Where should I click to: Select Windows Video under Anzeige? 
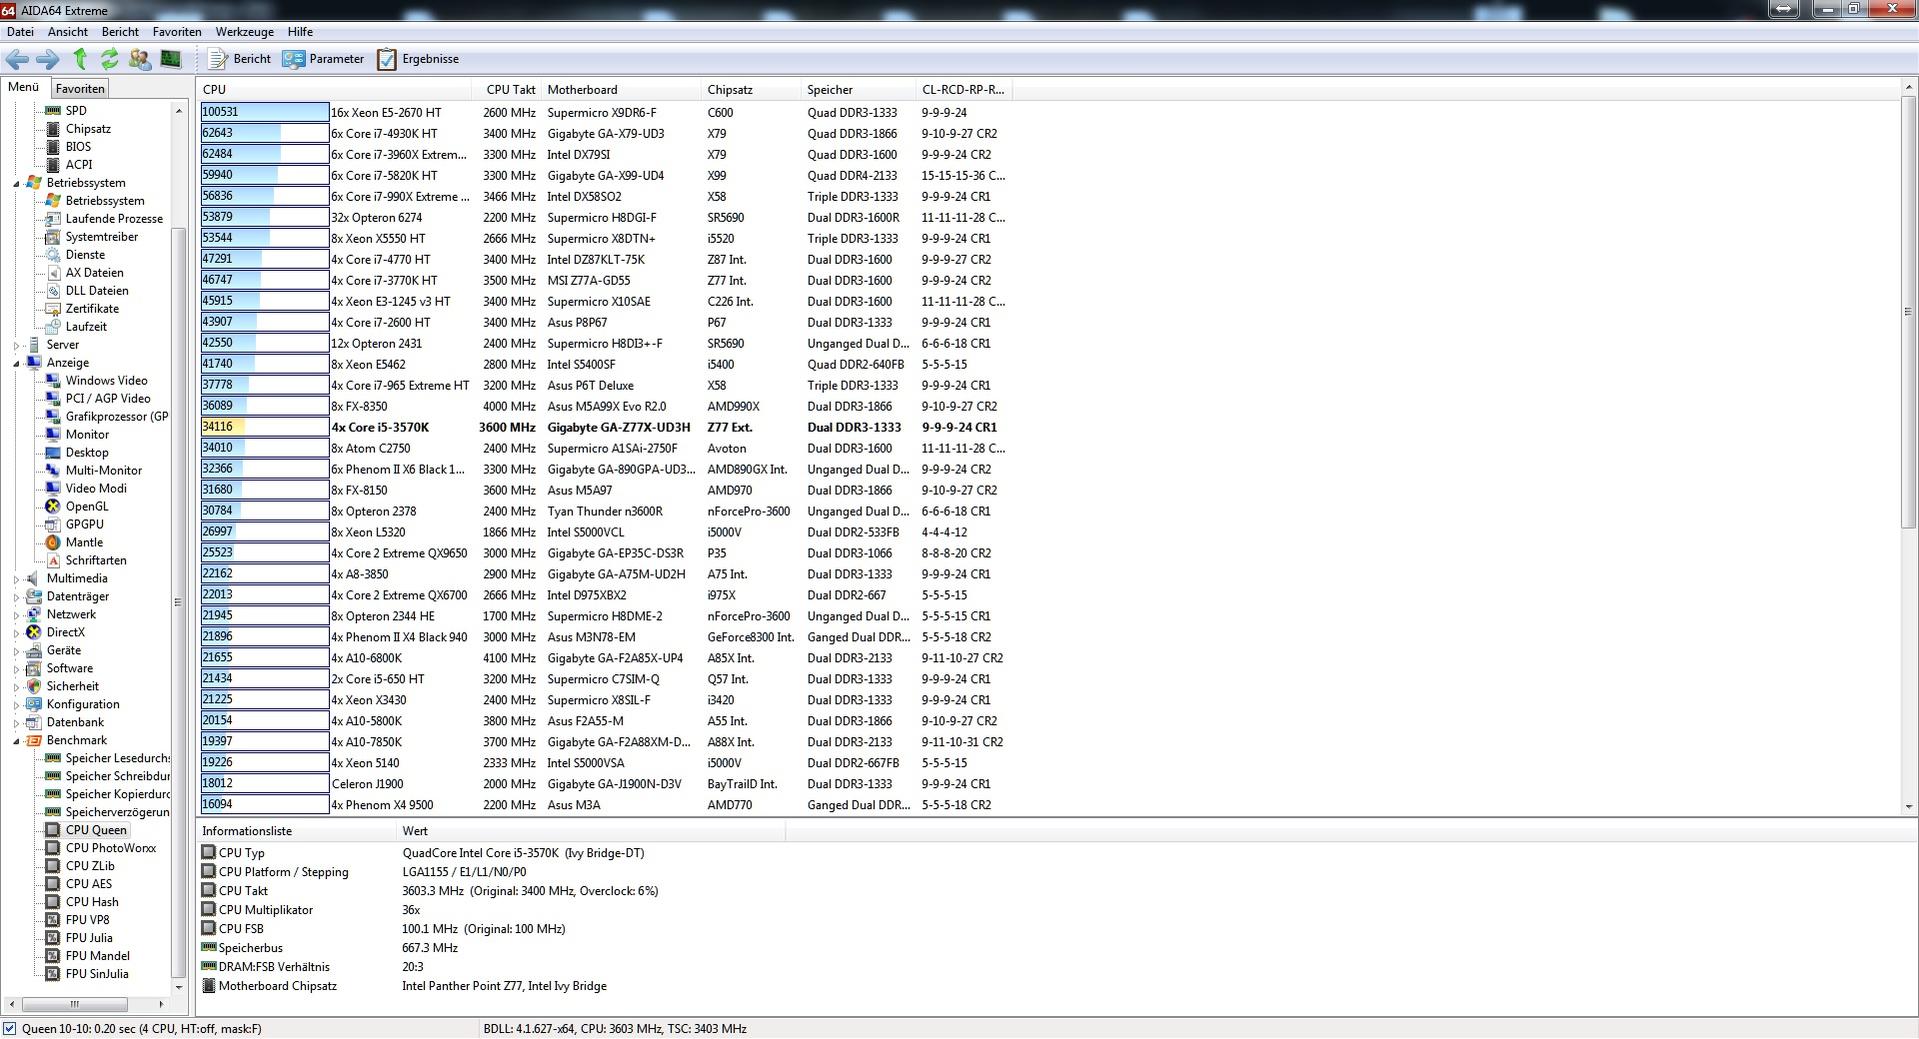[x=106, y=381]
